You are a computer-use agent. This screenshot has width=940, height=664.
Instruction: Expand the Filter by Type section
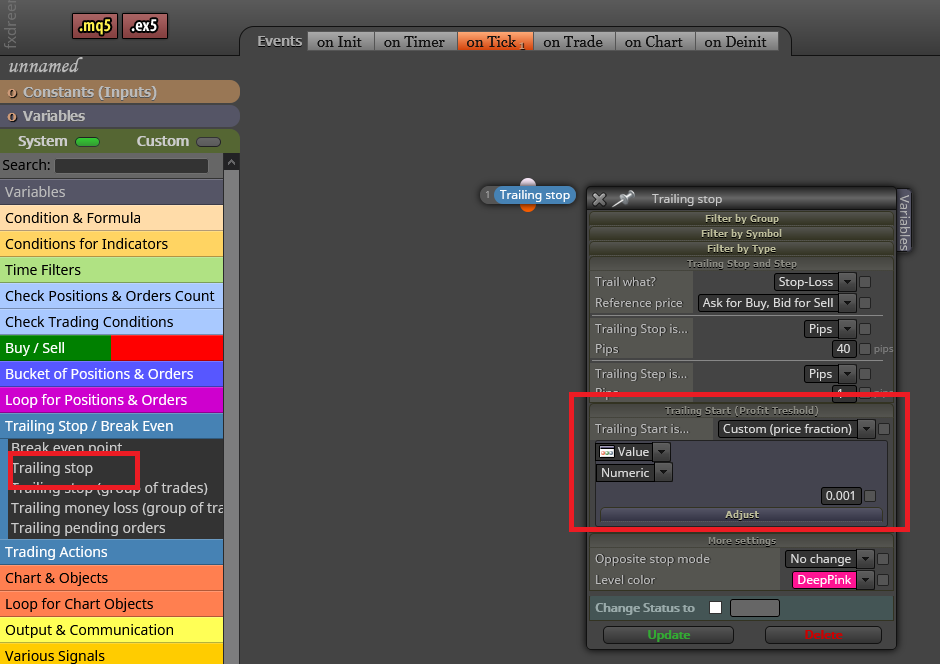(742, 249)
